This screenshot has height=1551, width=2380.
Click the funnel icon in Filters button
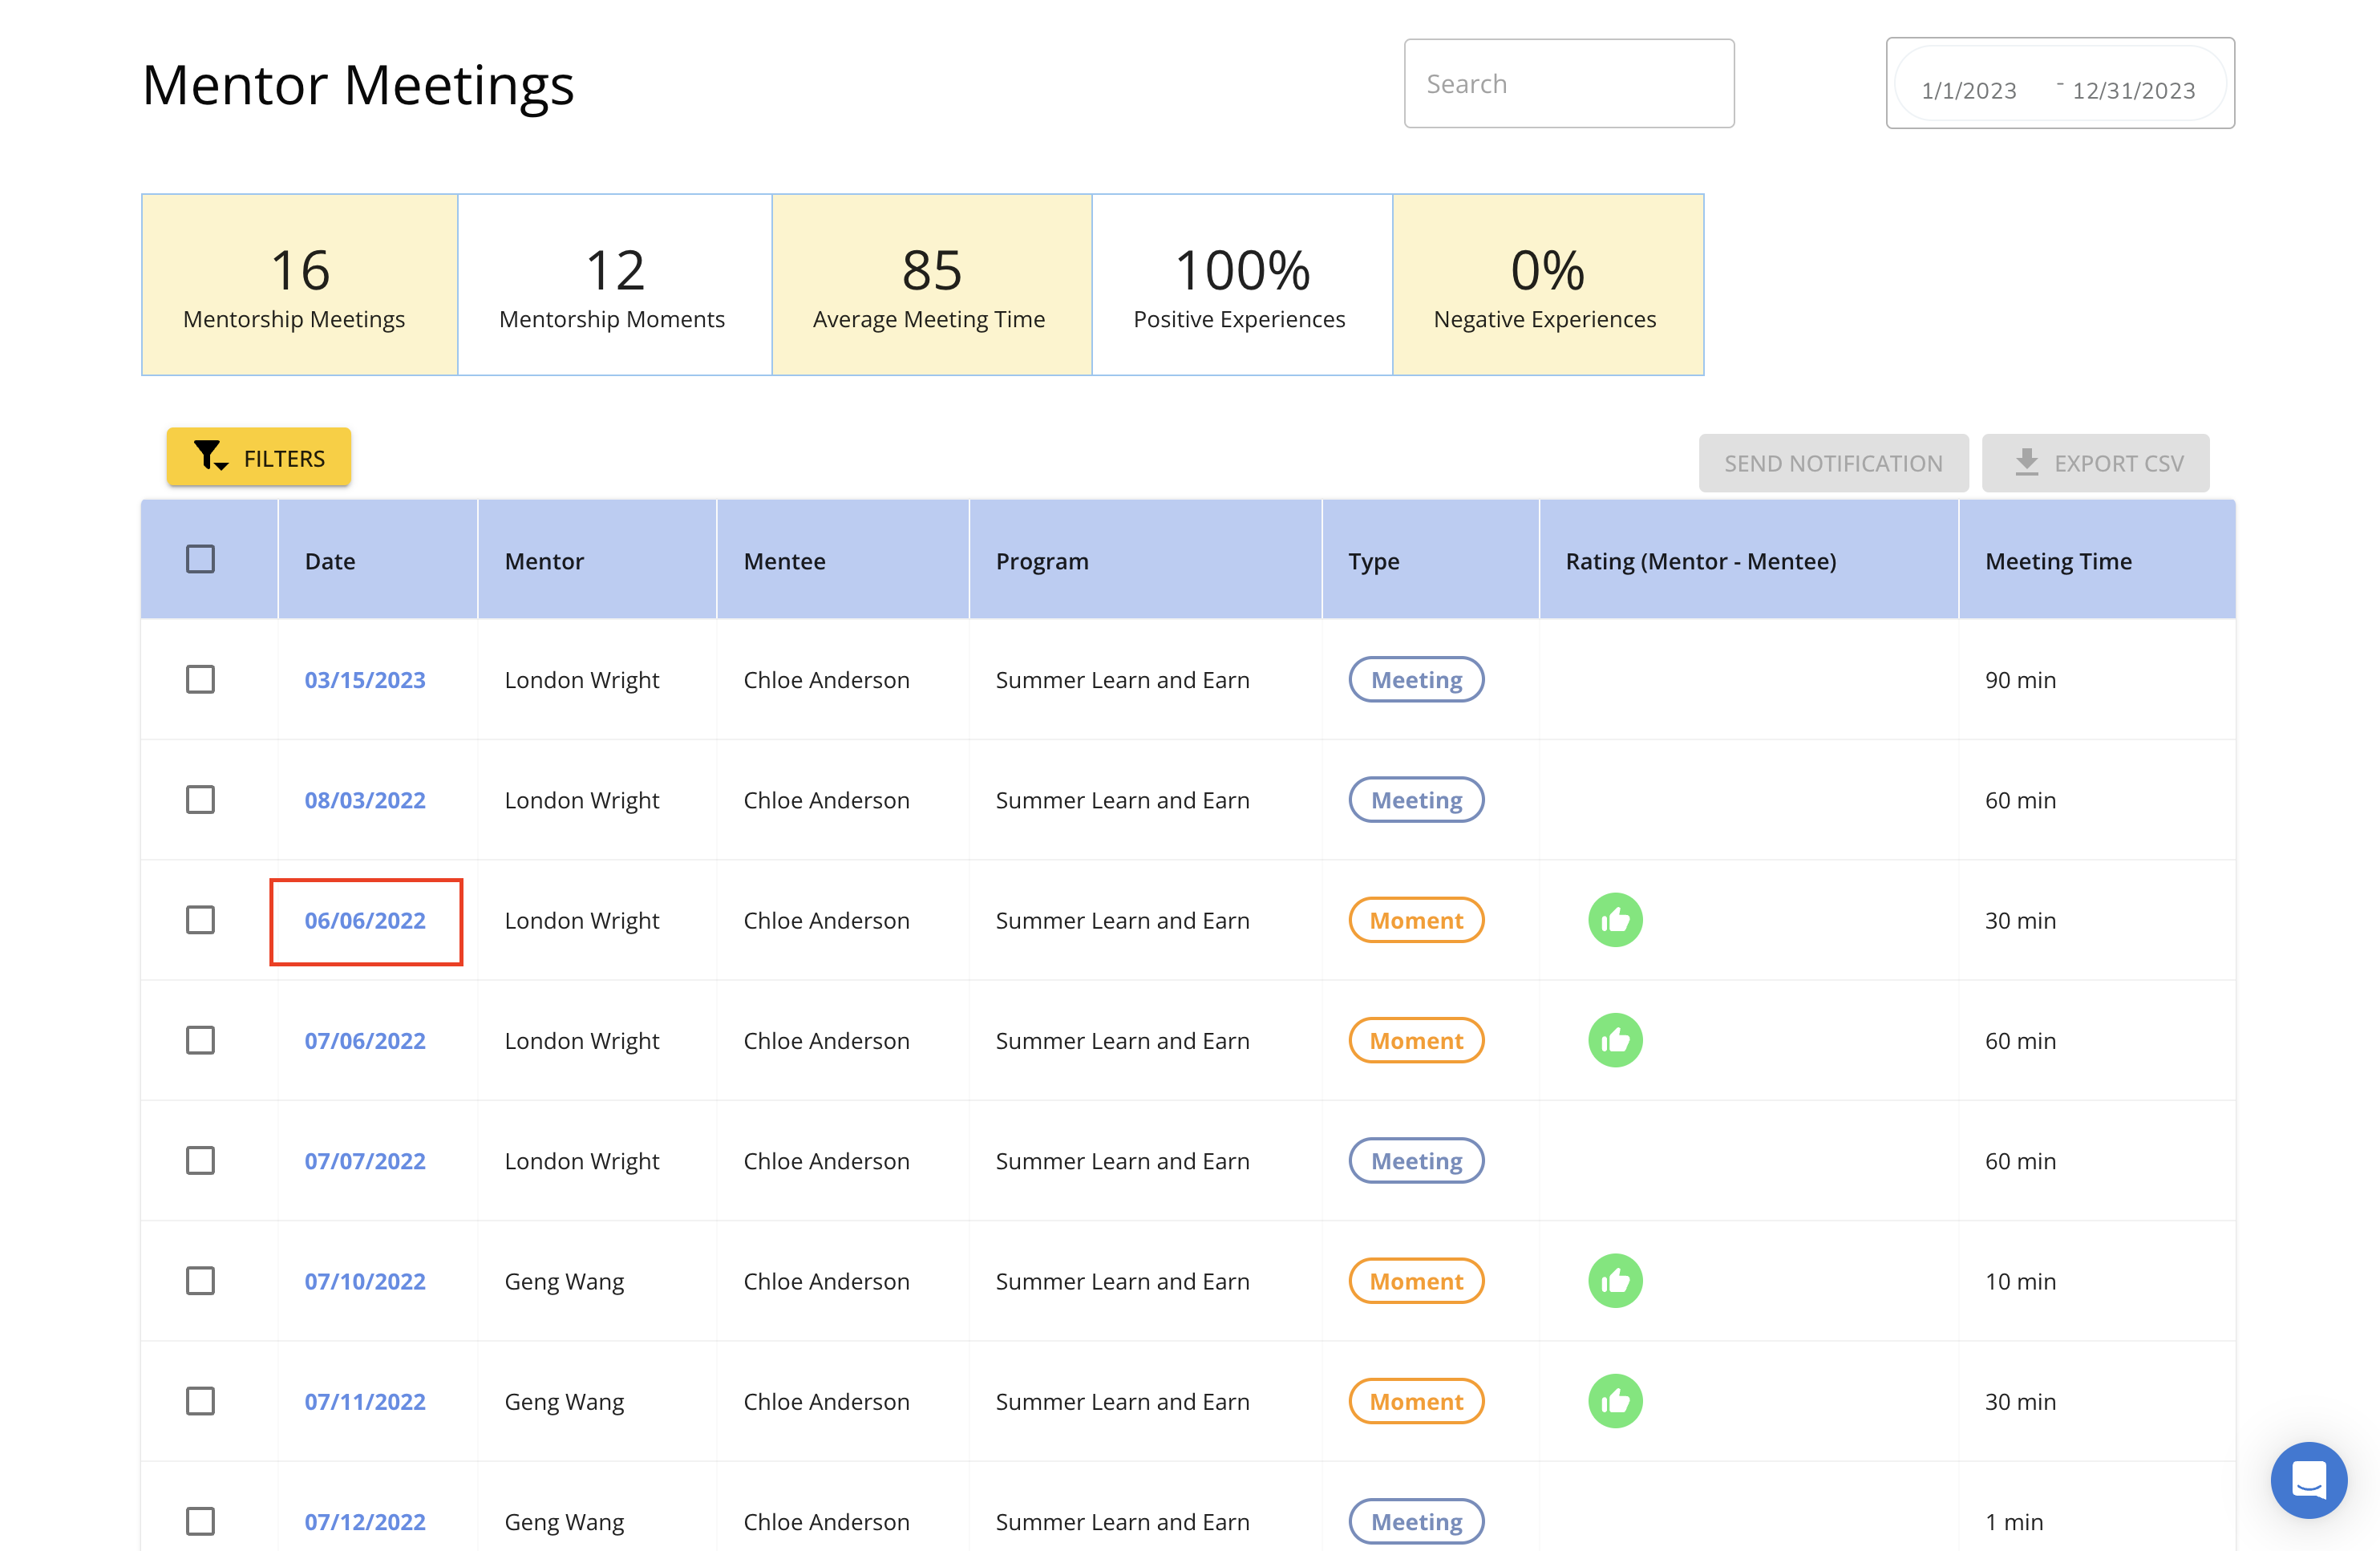pyautogui.click(x=208, y=456)
